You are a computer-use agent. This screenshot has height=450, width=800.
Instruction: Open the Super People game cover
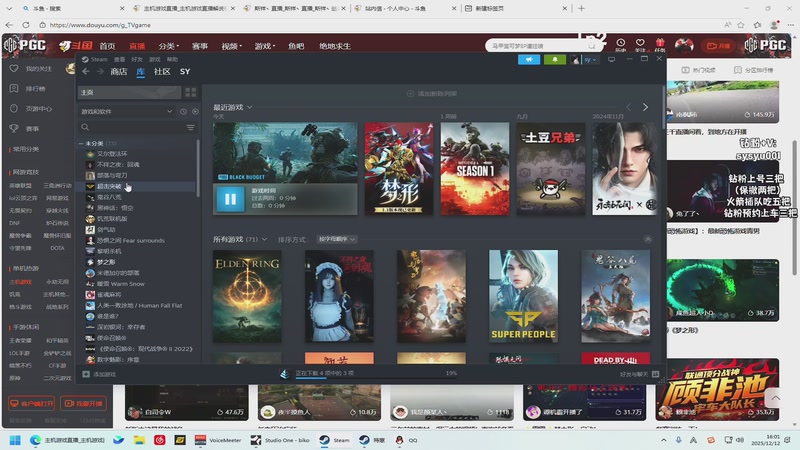tap(523, 296)
